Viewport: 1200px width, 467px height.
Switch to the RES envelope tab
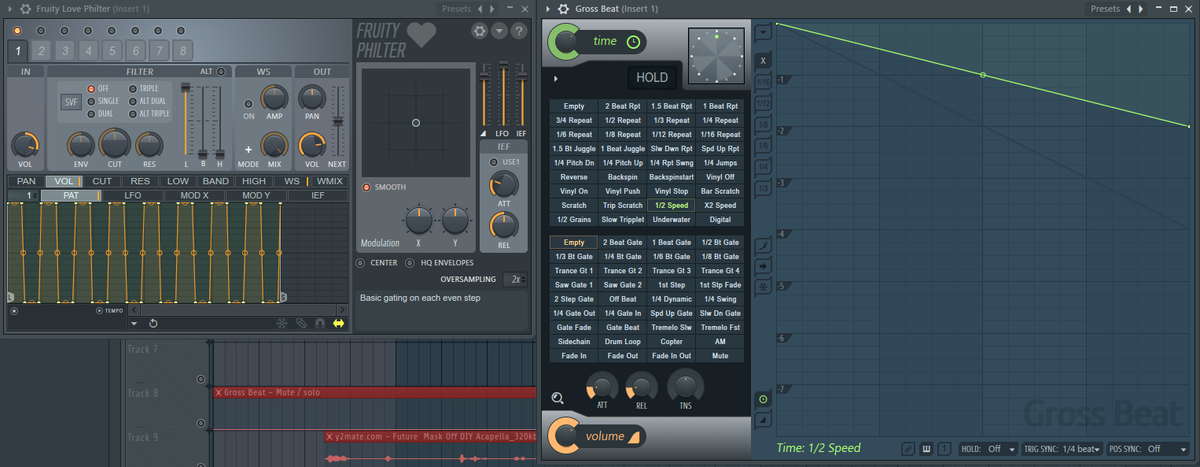click(x=140, y=181)
